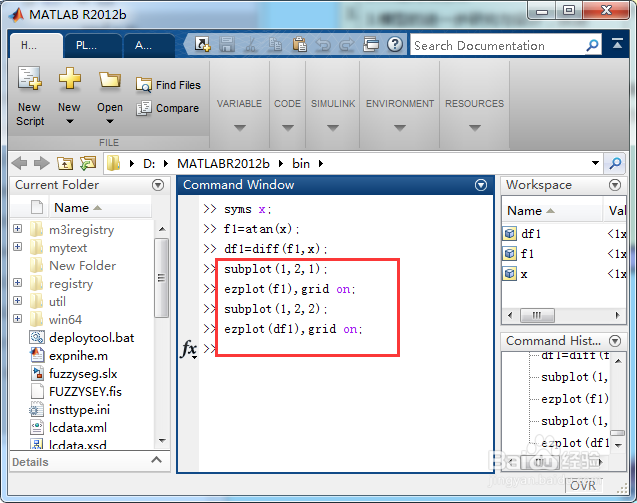The height and width of the screenshot is (503, 637).
Task: Go back with the left arrow in address bar
Action: [x=19, y=163]
